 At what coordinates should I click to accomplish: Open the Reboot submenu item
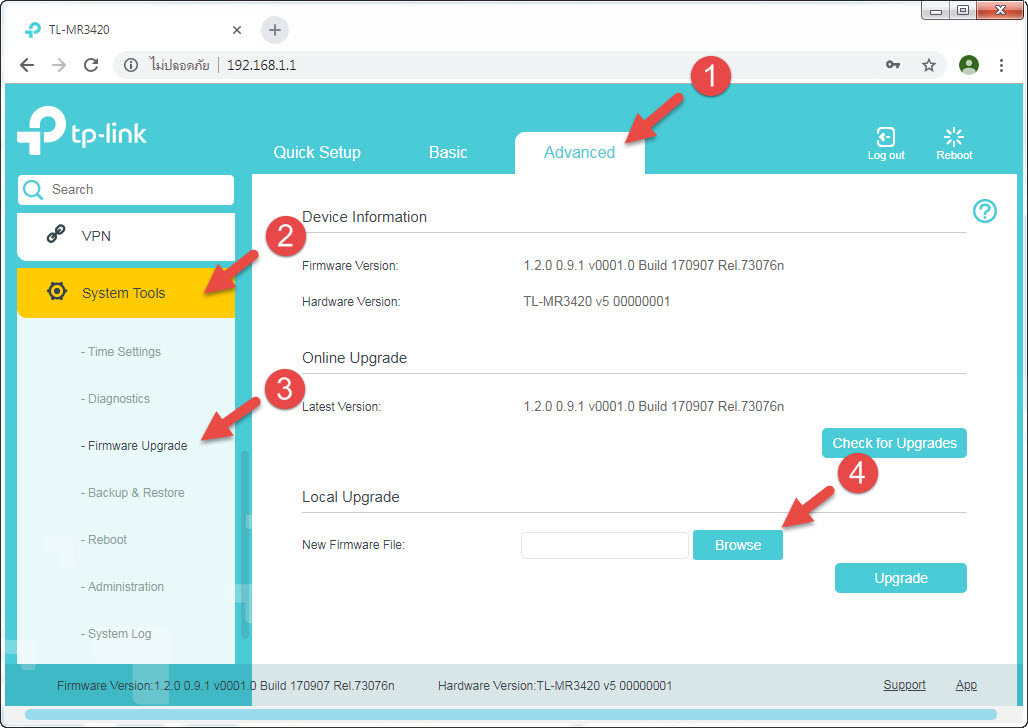click(104, 540)
